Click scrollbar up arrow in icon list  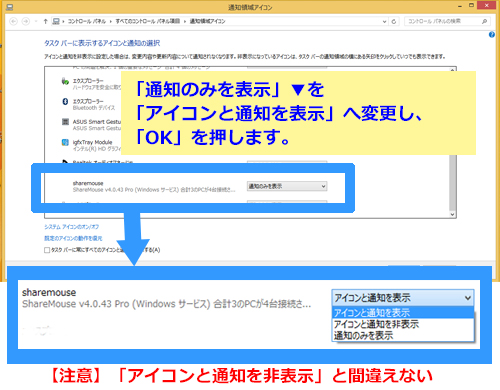pos(452,70)
